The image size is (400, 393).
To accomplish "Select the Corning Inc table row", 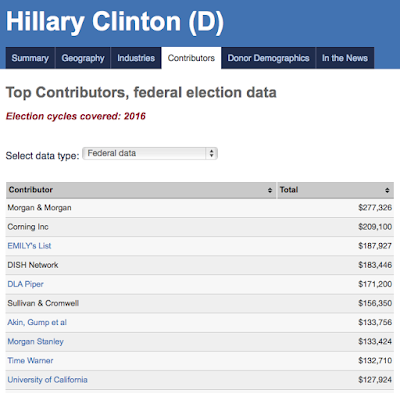I will (200, 227).
